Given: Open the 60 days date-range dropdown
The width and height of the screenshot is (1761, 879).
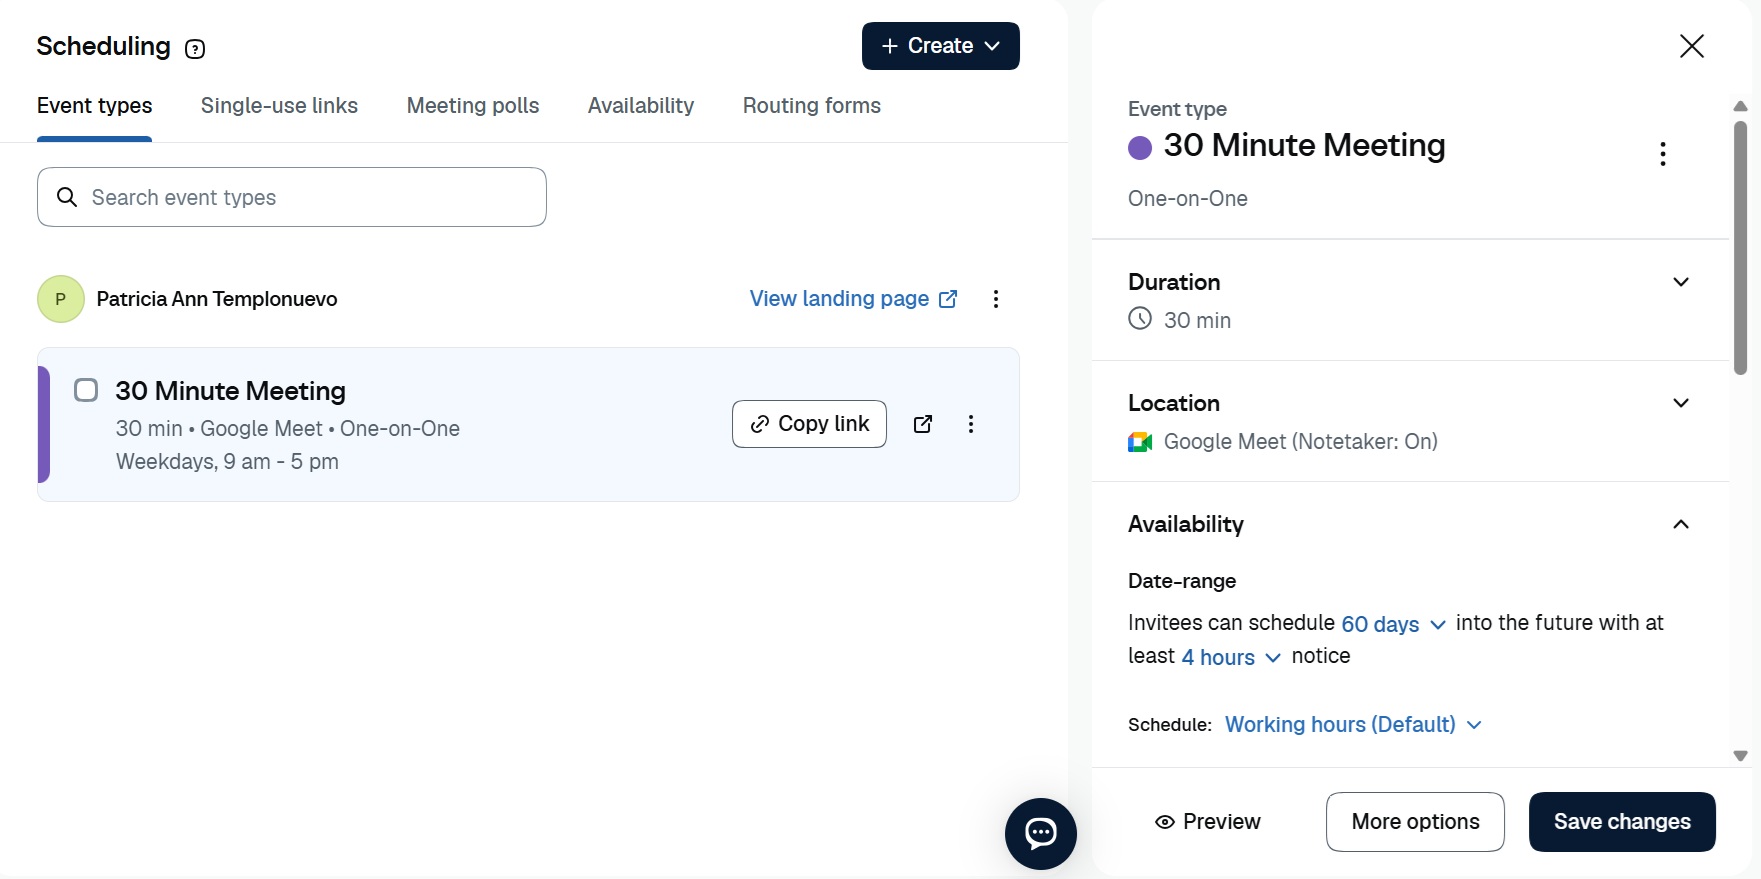Looking at the screenshot, I should 1393,624.
